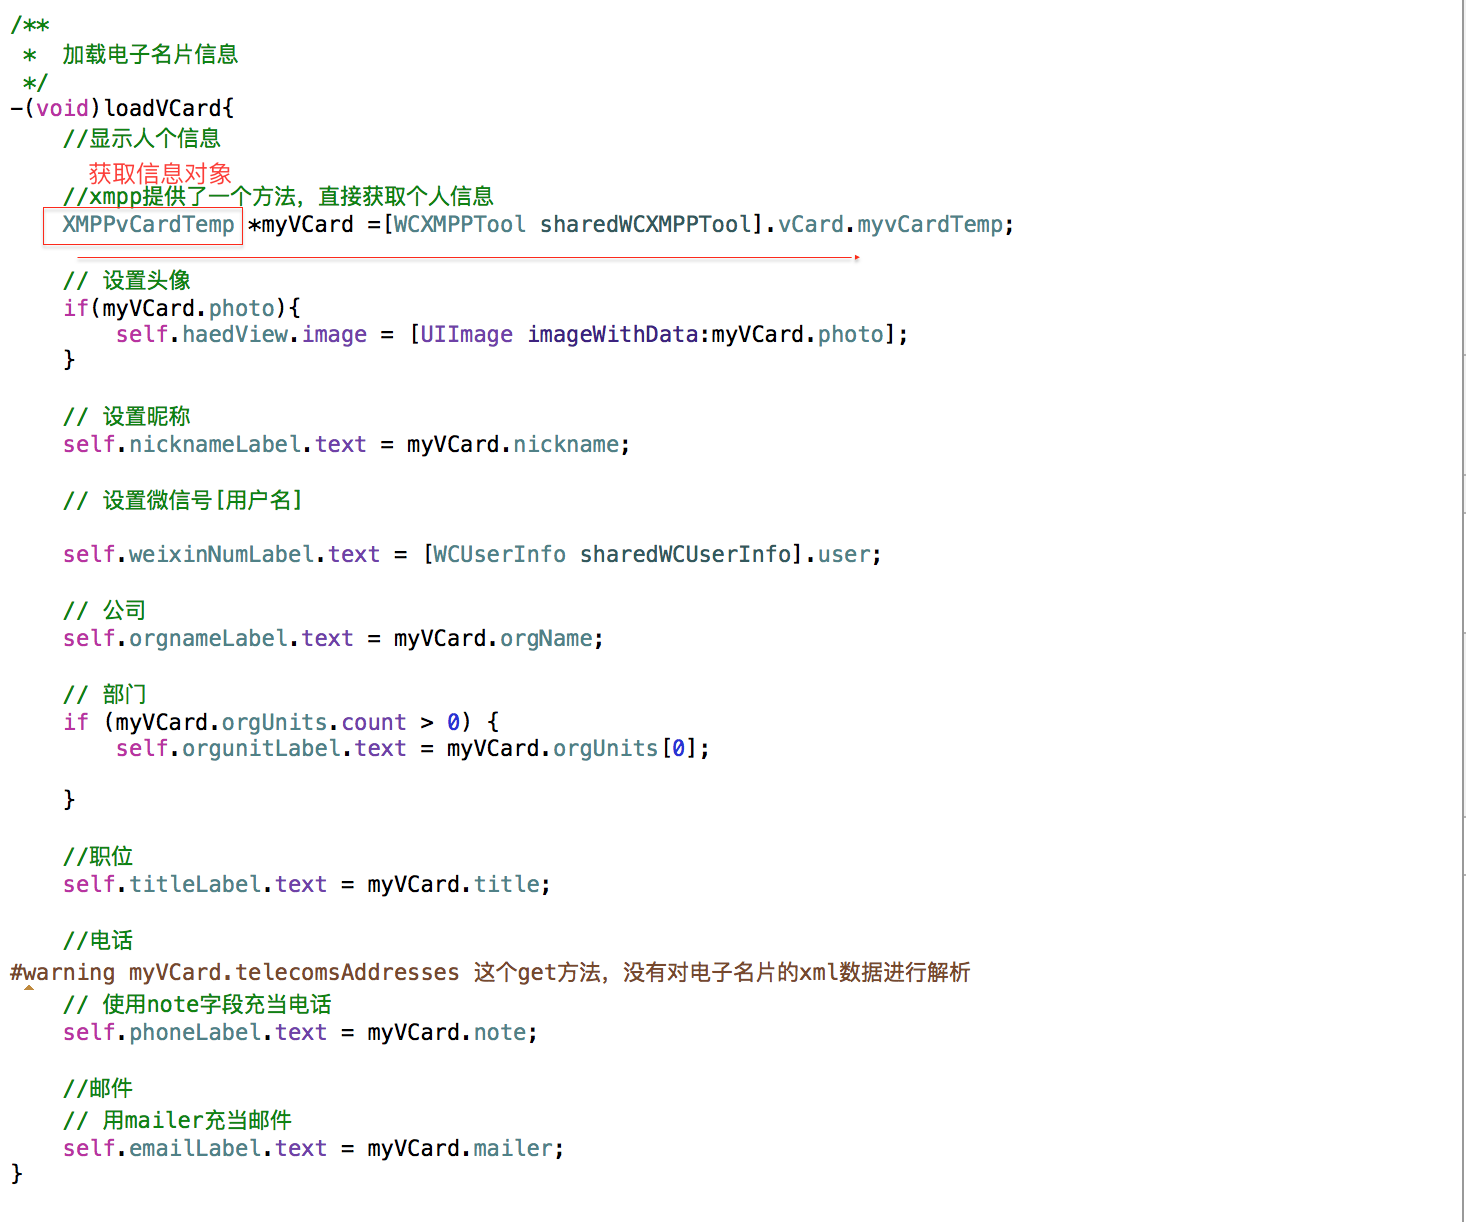Click the loadVCard method name
The image size is (1466, 1222).
tap(163, 108)
